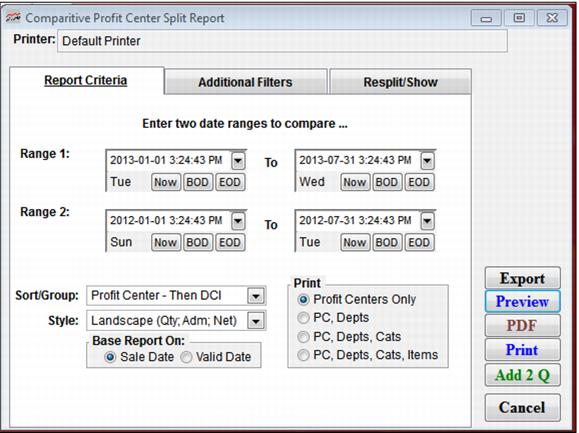Image resolution: width=579 pixels, height=433 pixels.
Task: Select the PC, Depts print option
Action: coord(303,317)
